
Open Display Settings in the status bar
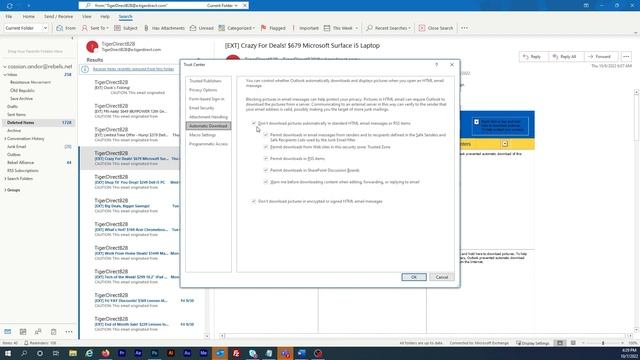coord(533,343)
